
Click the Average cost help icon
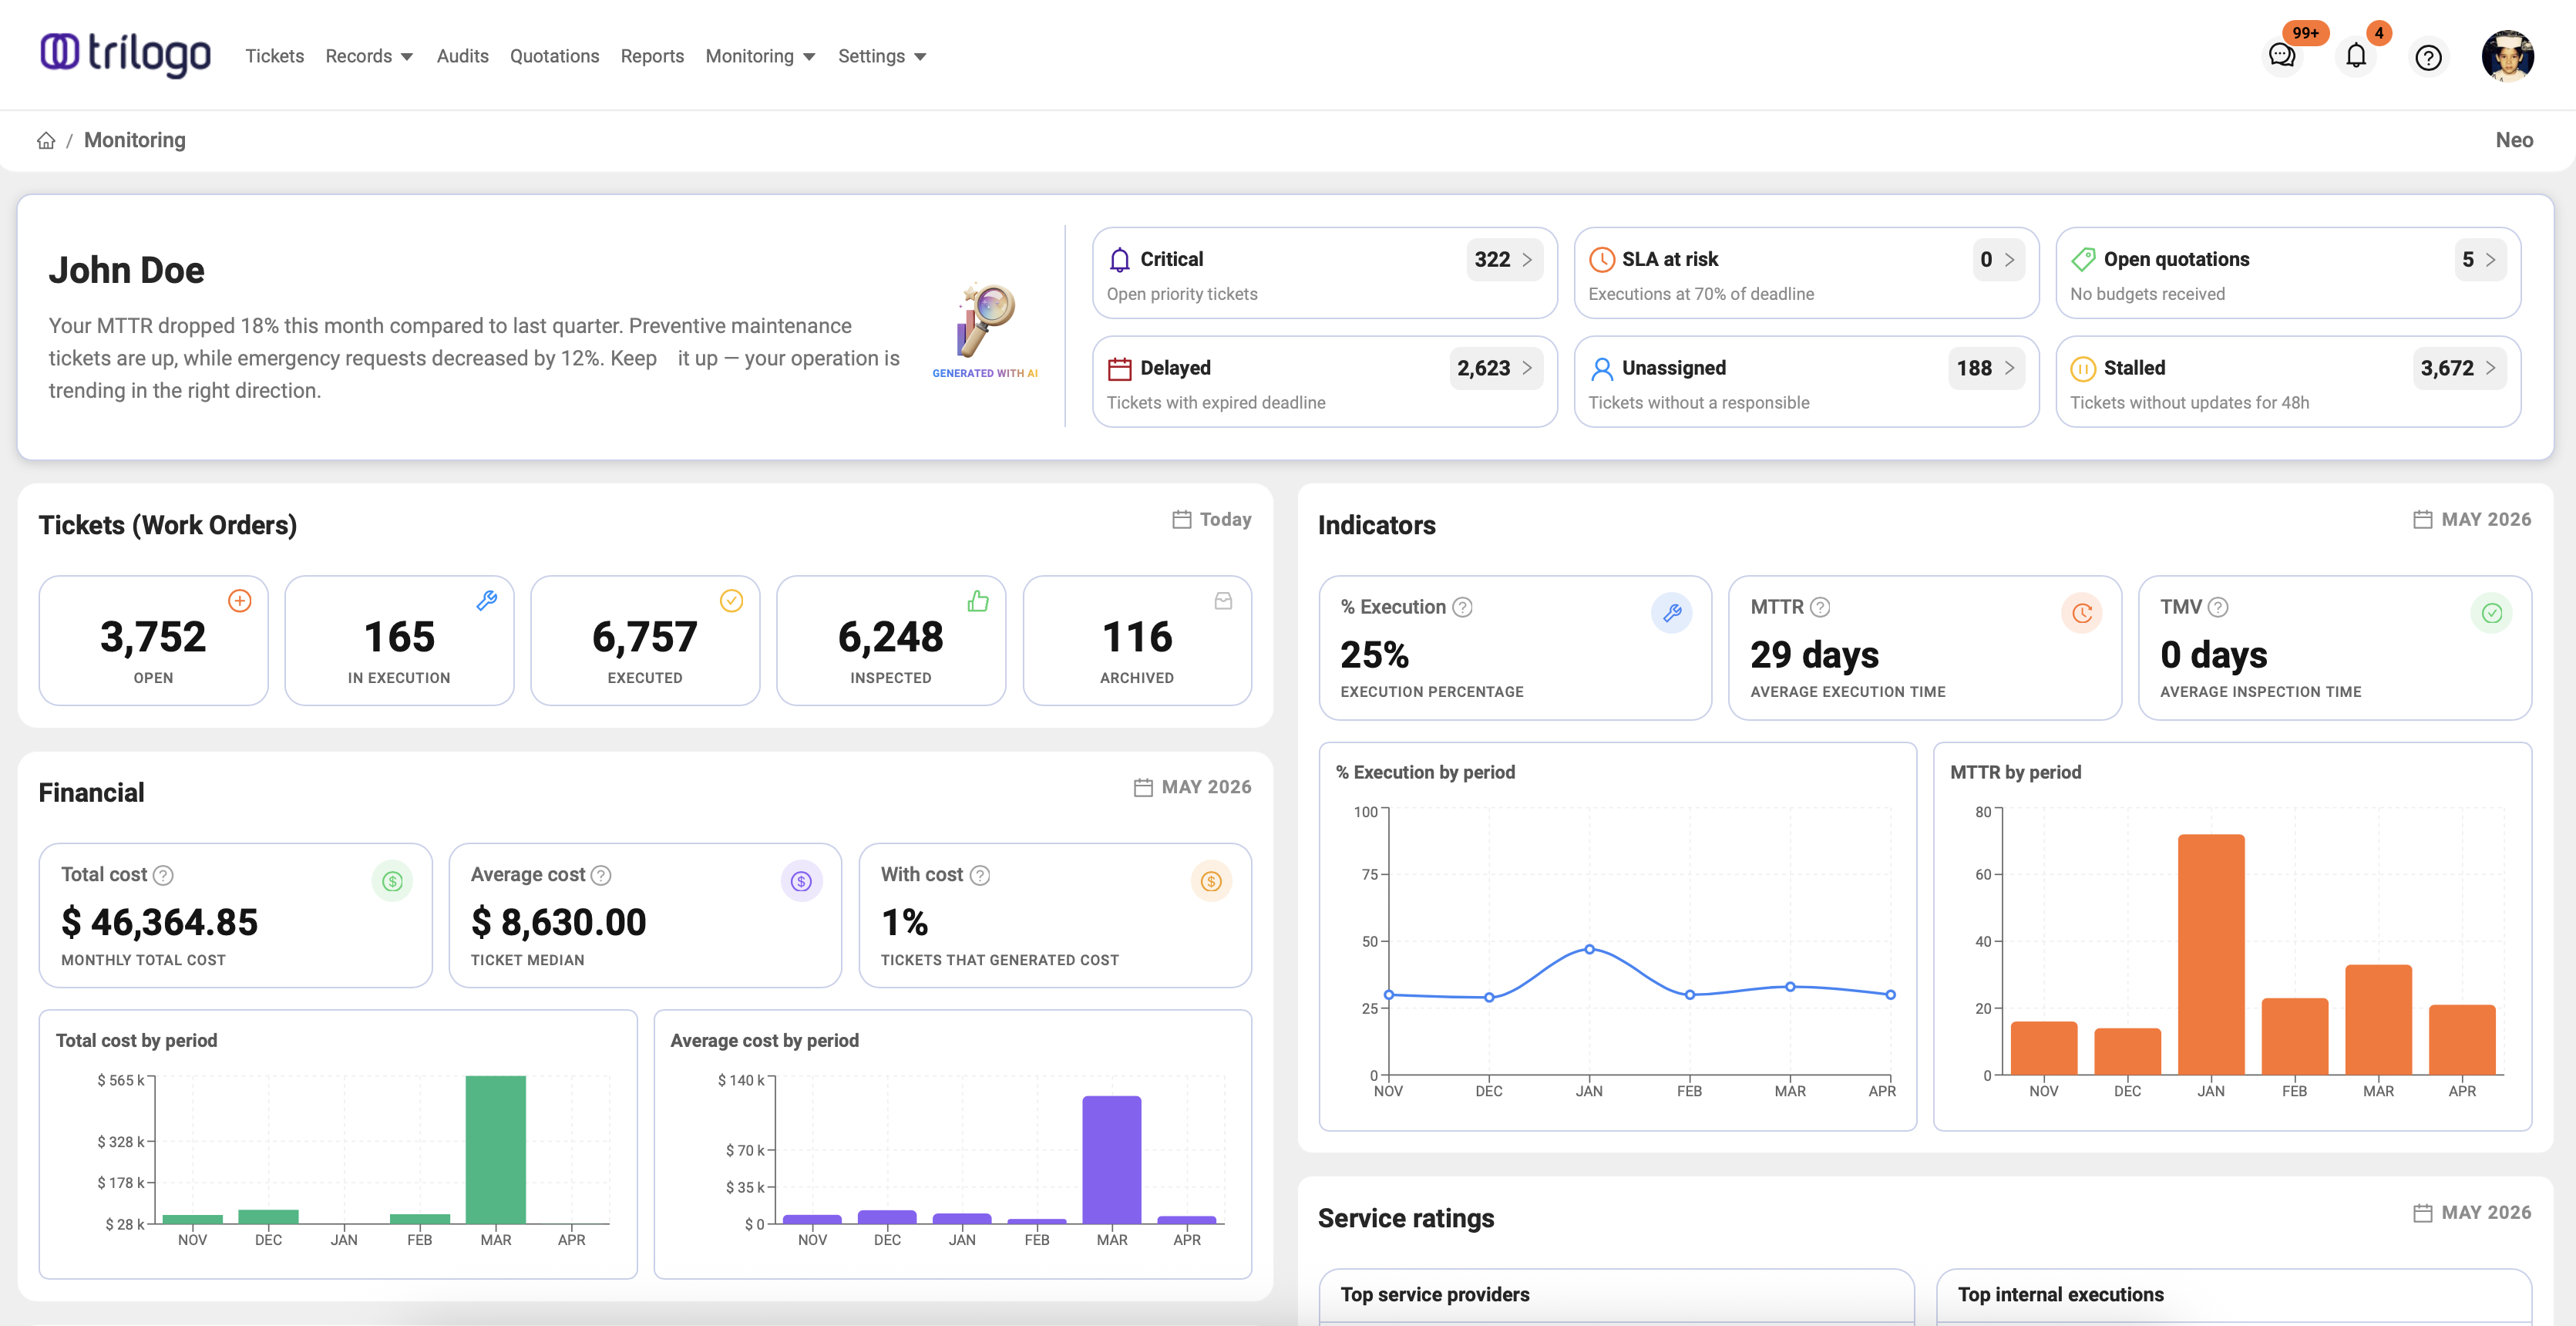coord(601,875)
